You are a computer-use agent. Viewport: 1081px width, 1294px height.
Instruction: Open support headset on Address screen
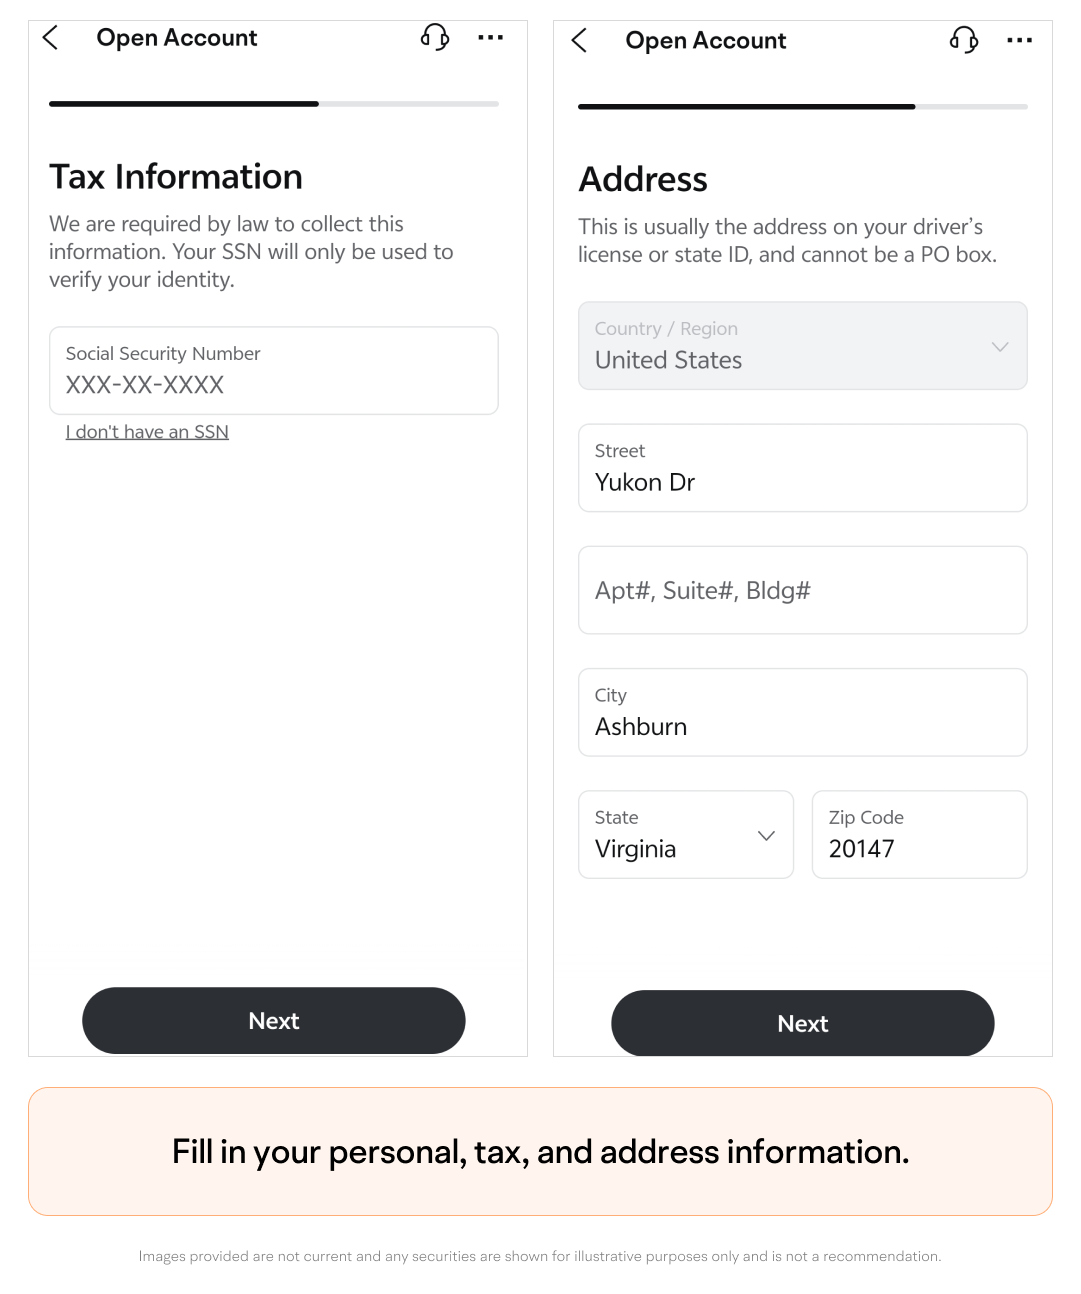[964, 41]
